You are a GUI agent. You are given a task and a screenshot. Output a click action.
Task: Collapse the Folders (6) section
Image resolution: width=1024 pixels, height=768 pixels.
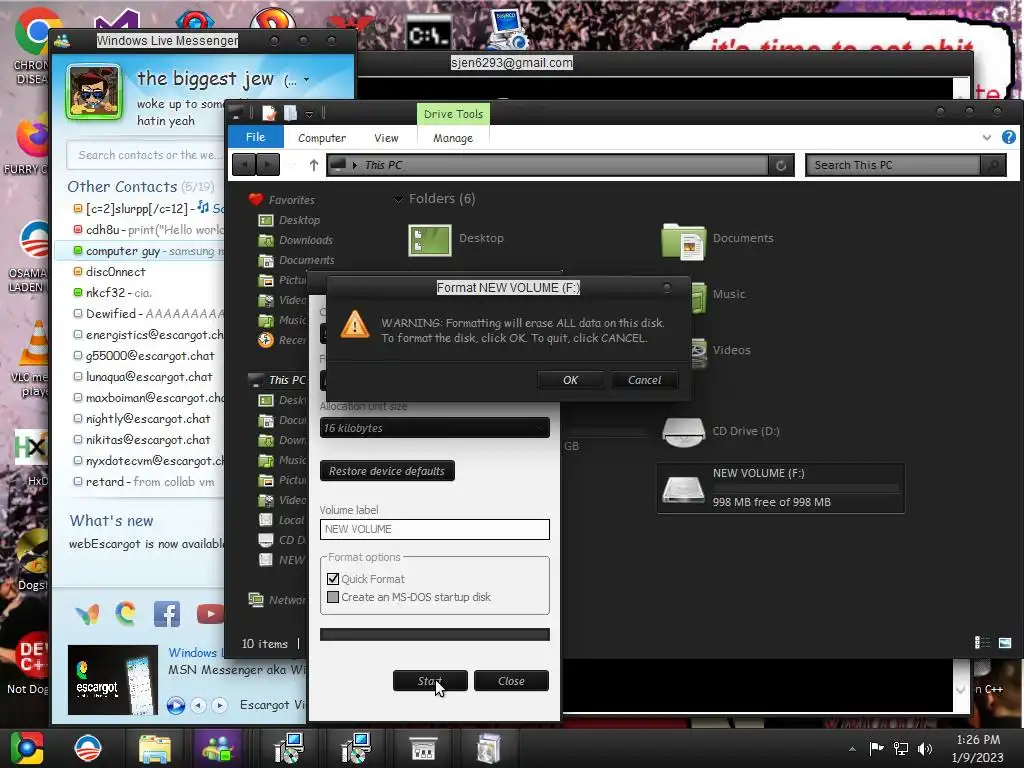tap(398, 199)
